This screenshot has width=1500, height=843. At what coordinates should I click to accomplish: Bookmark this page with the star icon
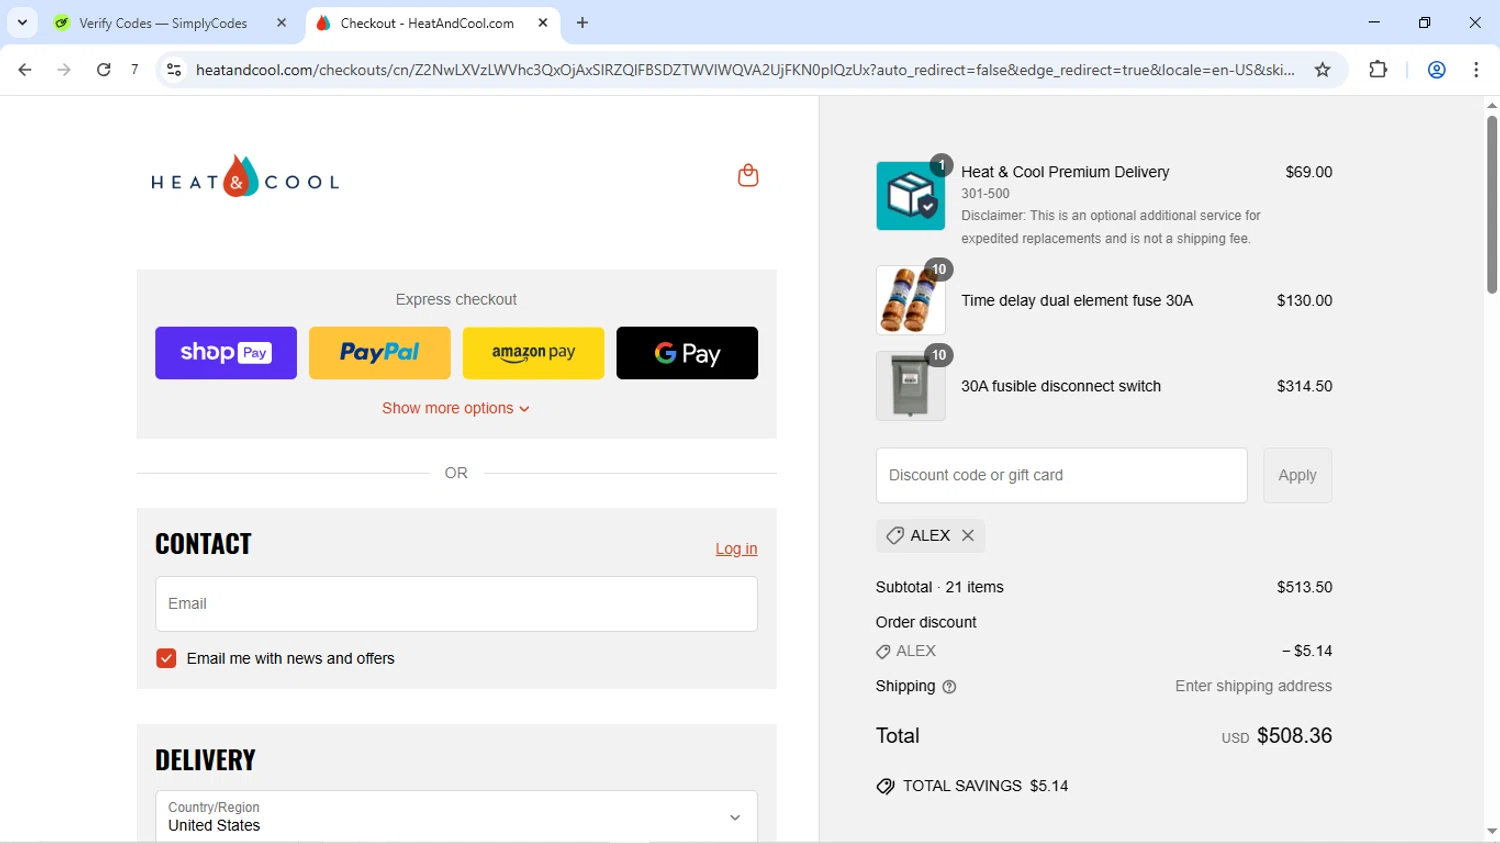pos(1323,70)
